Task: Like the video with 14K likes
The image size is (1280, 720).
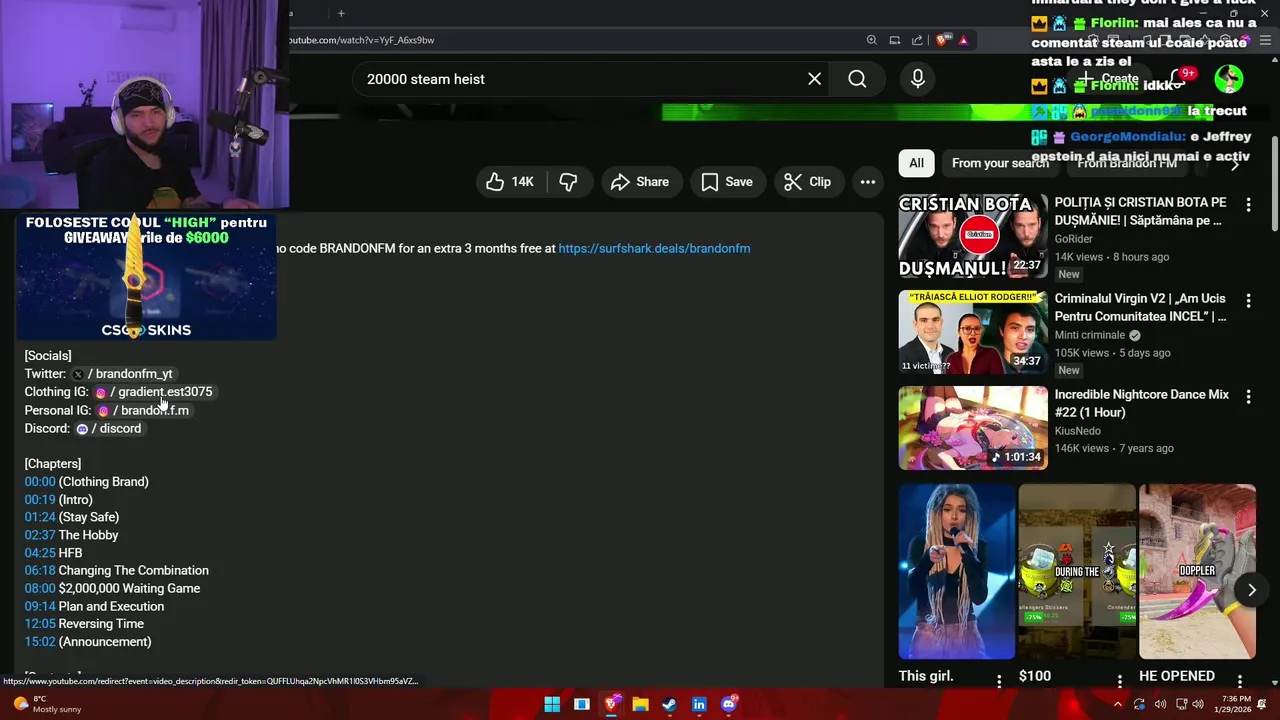Action: [x=510, y=182]
